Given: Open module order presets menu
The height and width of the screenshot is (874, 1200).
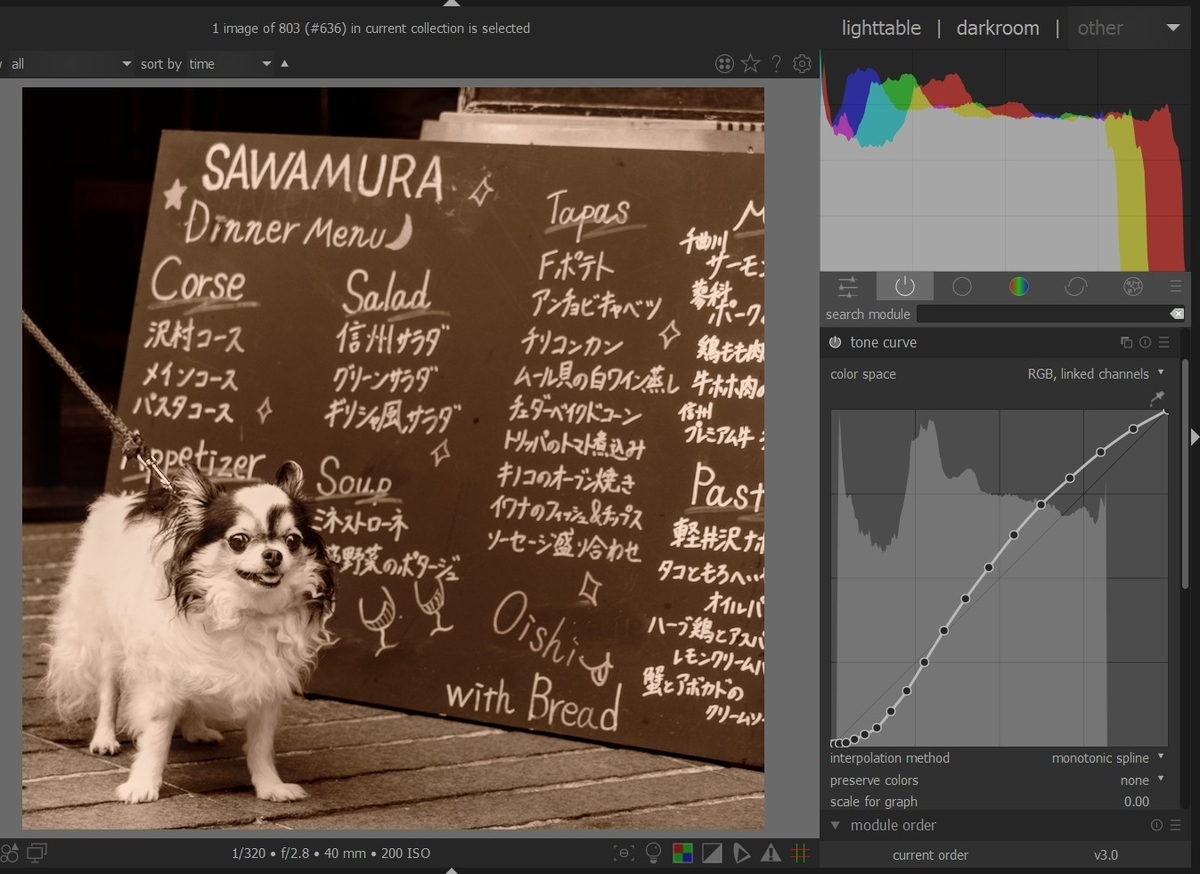Looking at the screenshot, I should coord(1177,826).
